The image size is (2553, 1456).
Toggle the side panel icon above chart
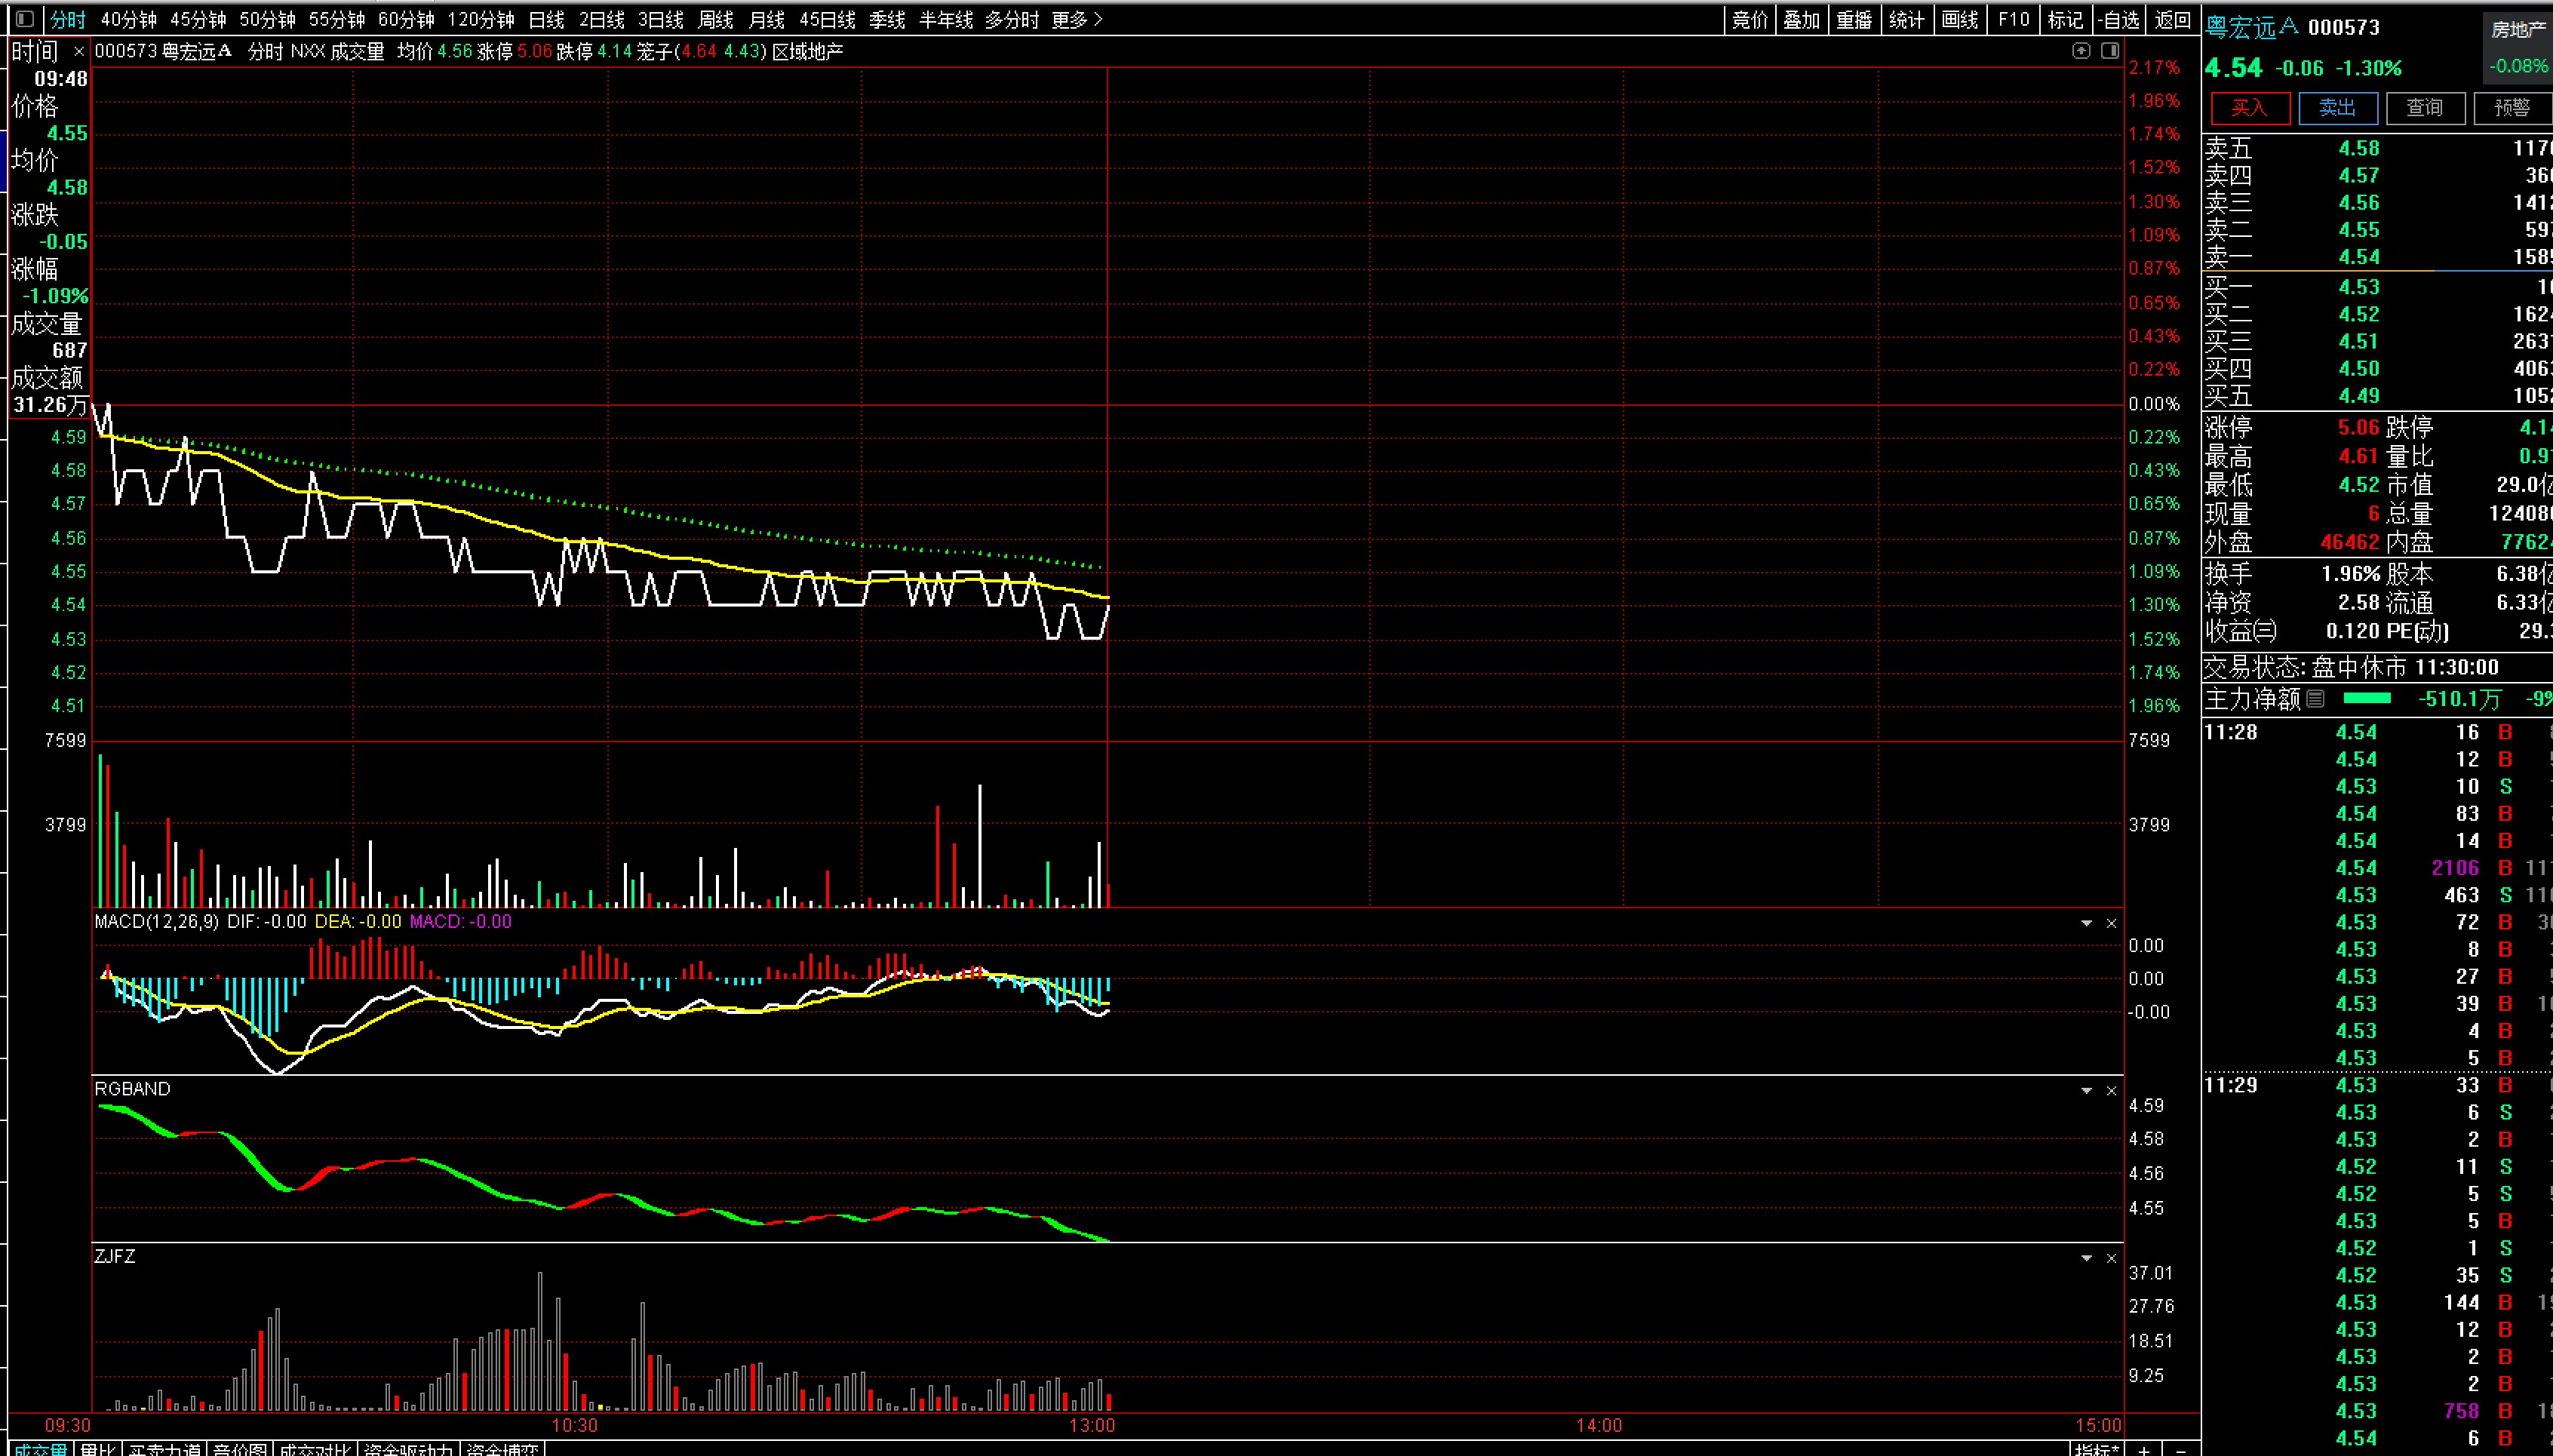coord(2110,51)
